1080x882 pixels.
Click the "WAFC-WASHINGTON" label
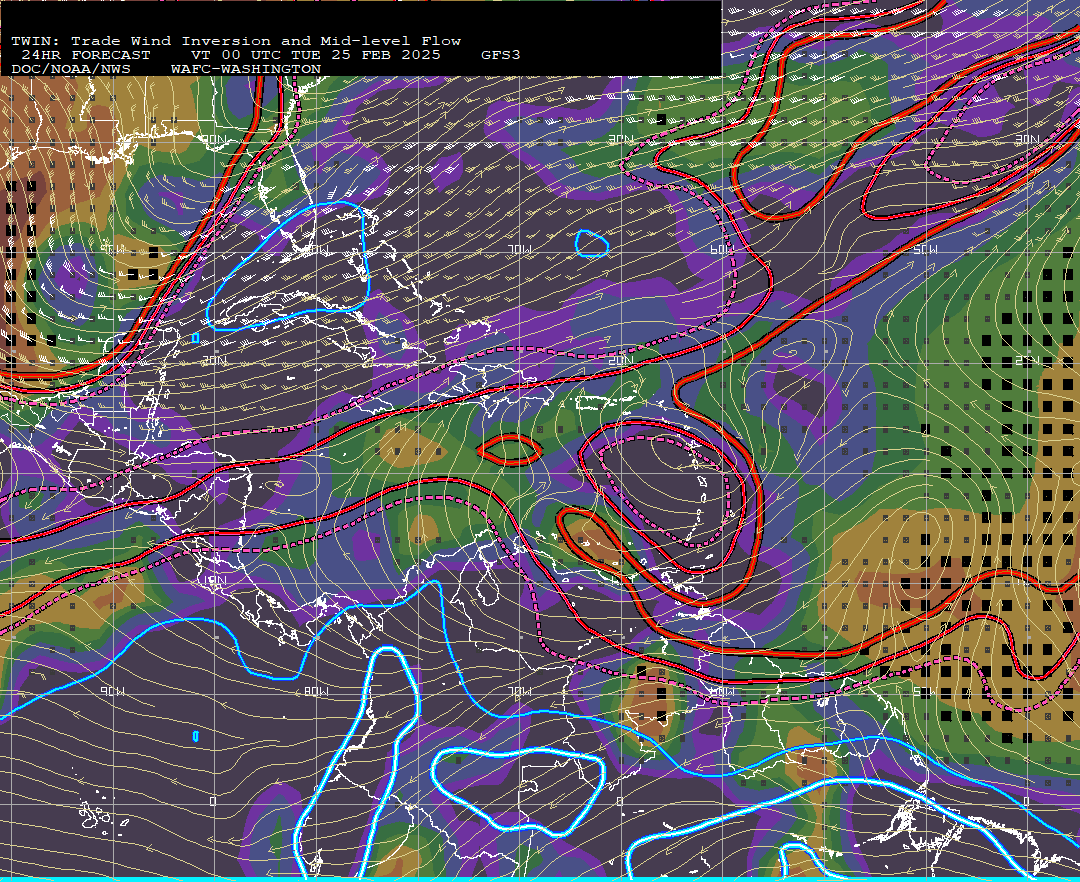pyautogui.click(x=246, y=70)
